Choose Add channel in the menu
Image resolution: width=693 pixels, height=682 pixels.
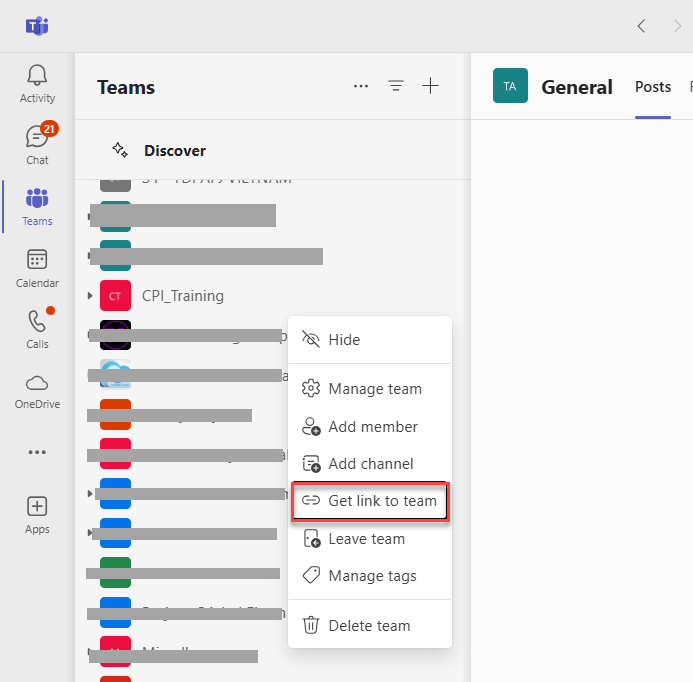coord(369,464)
